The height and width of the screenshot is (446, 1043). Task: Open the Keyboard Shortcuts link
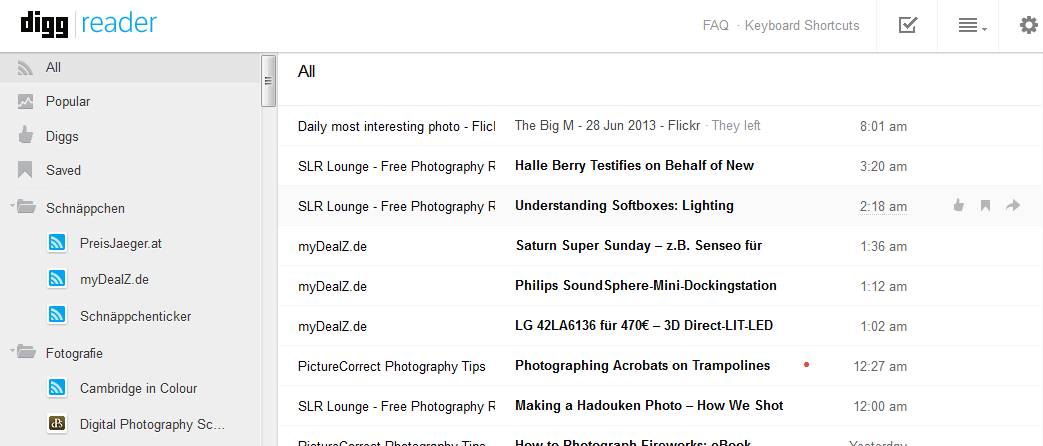click(802, 26)
